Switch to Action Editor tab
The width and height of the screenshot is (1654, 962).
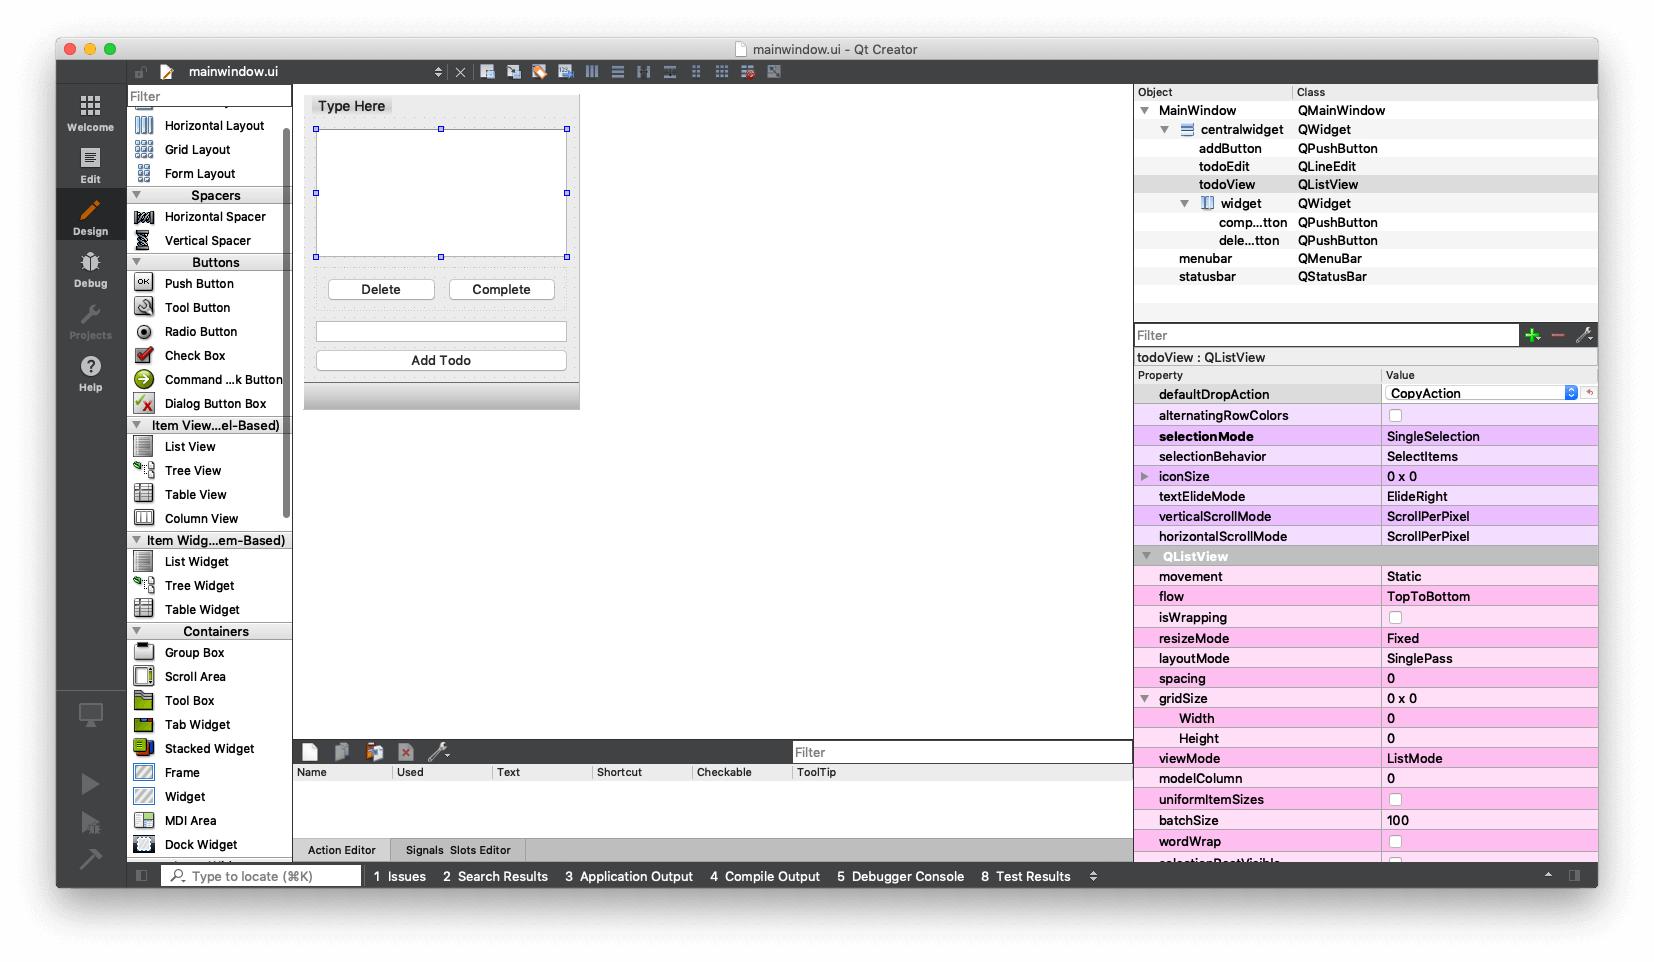click(342, 850)
